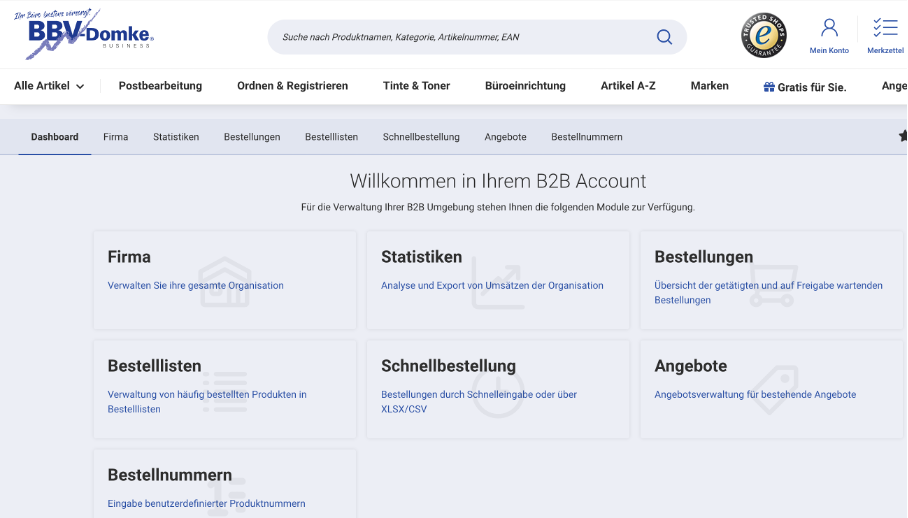Click Verwalten Sie ihre gesamte Organisation link
908x518 pixels.
coord(196,285)
